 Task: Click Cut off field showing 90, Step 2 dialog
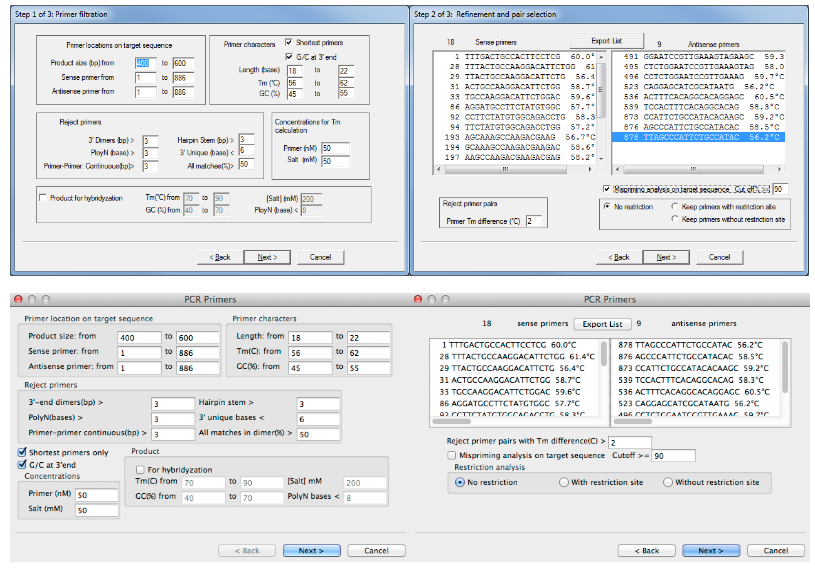click(x=780, y=189)
